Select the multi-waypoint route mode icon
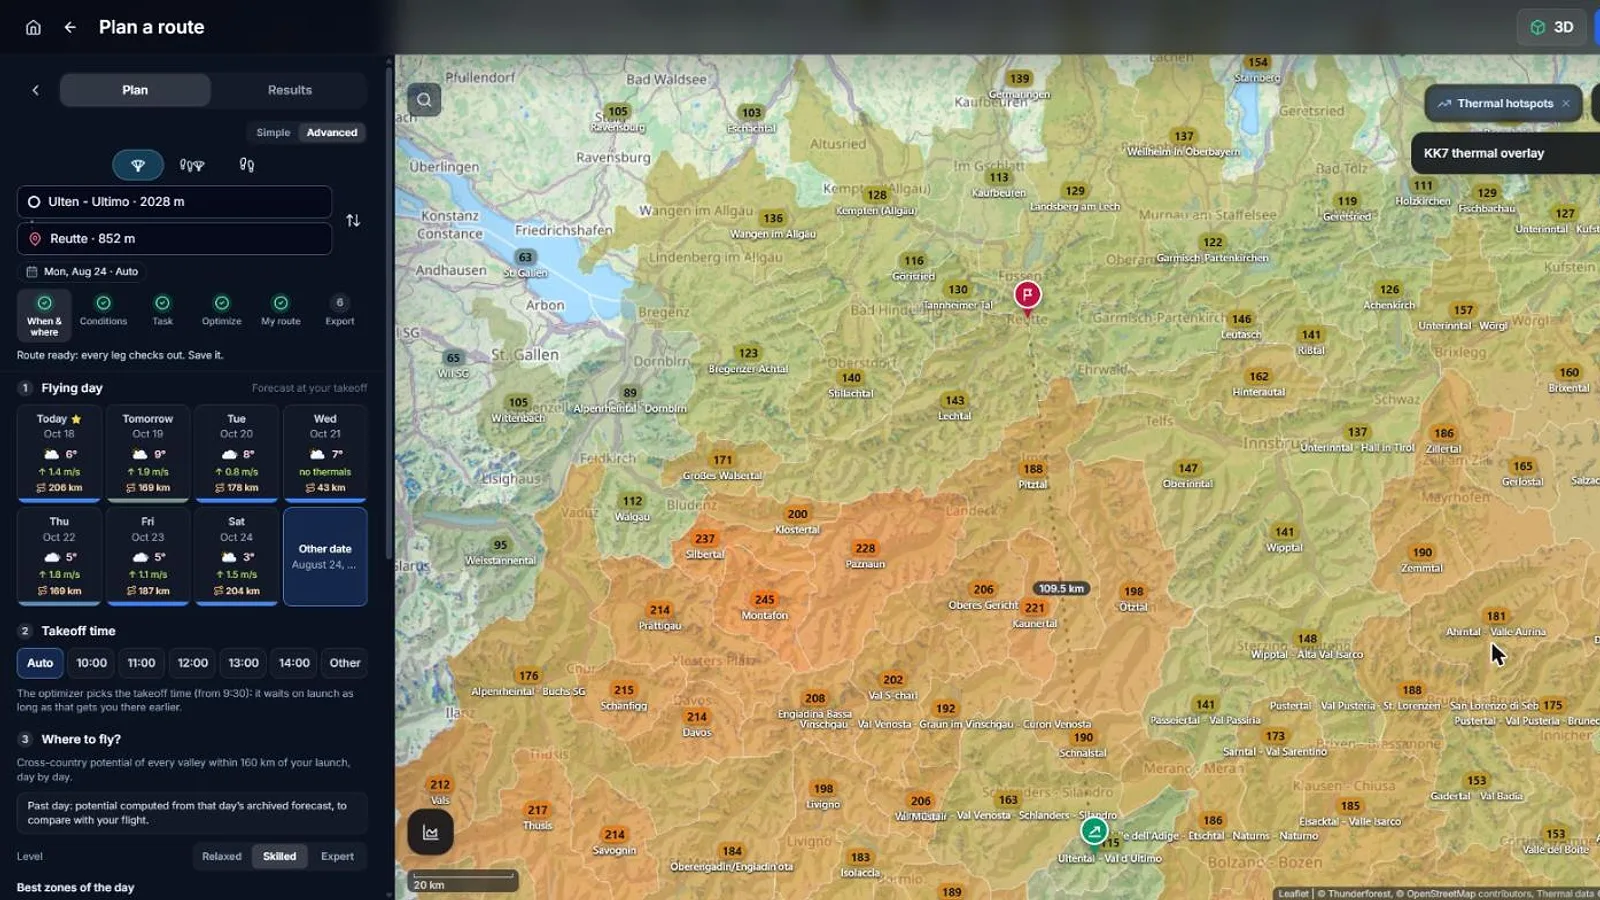1600x900 pixels. point(192,165)
